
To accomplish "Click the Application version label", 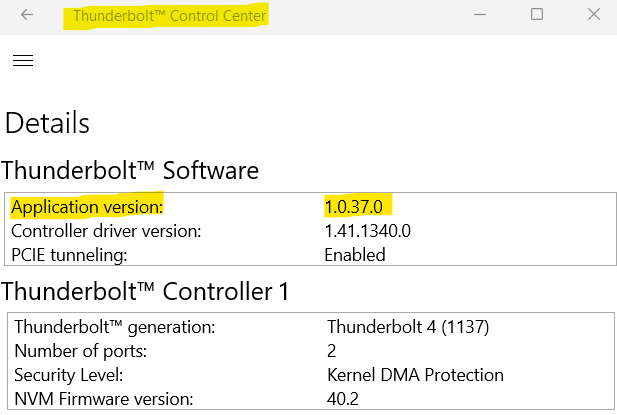I will [87, 207].
